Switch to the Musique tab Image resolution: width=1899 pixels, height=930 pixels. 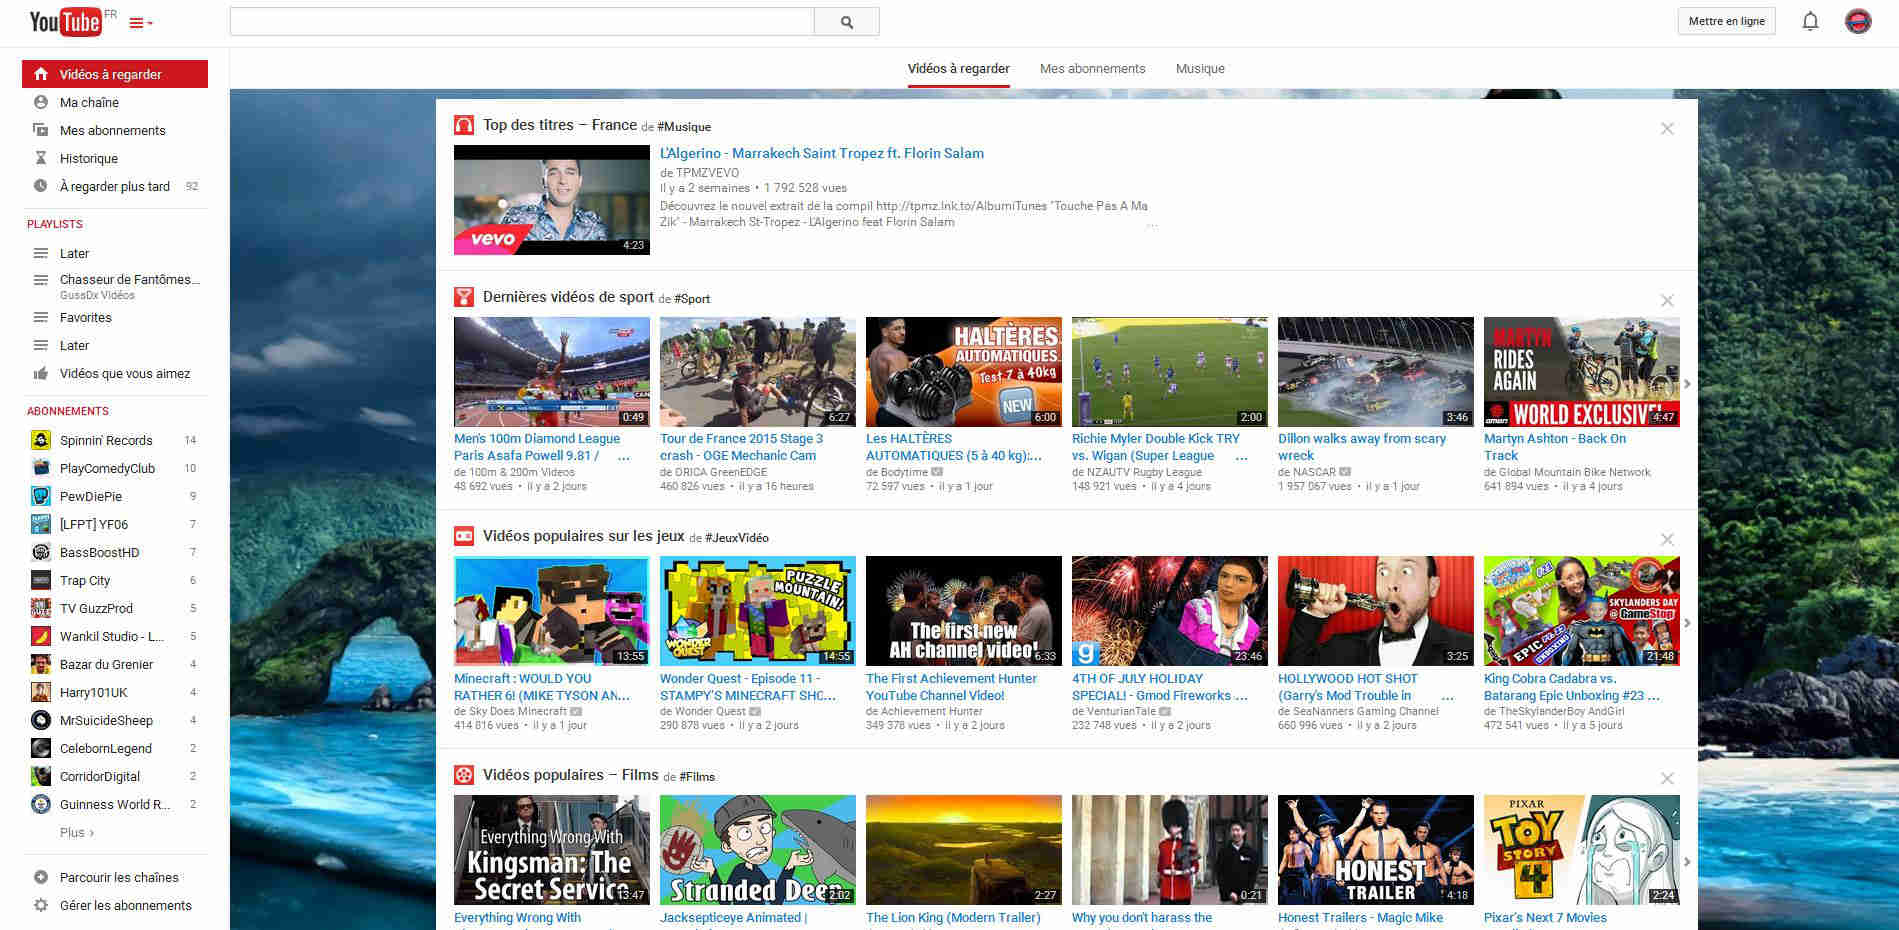click(1199, 68)
